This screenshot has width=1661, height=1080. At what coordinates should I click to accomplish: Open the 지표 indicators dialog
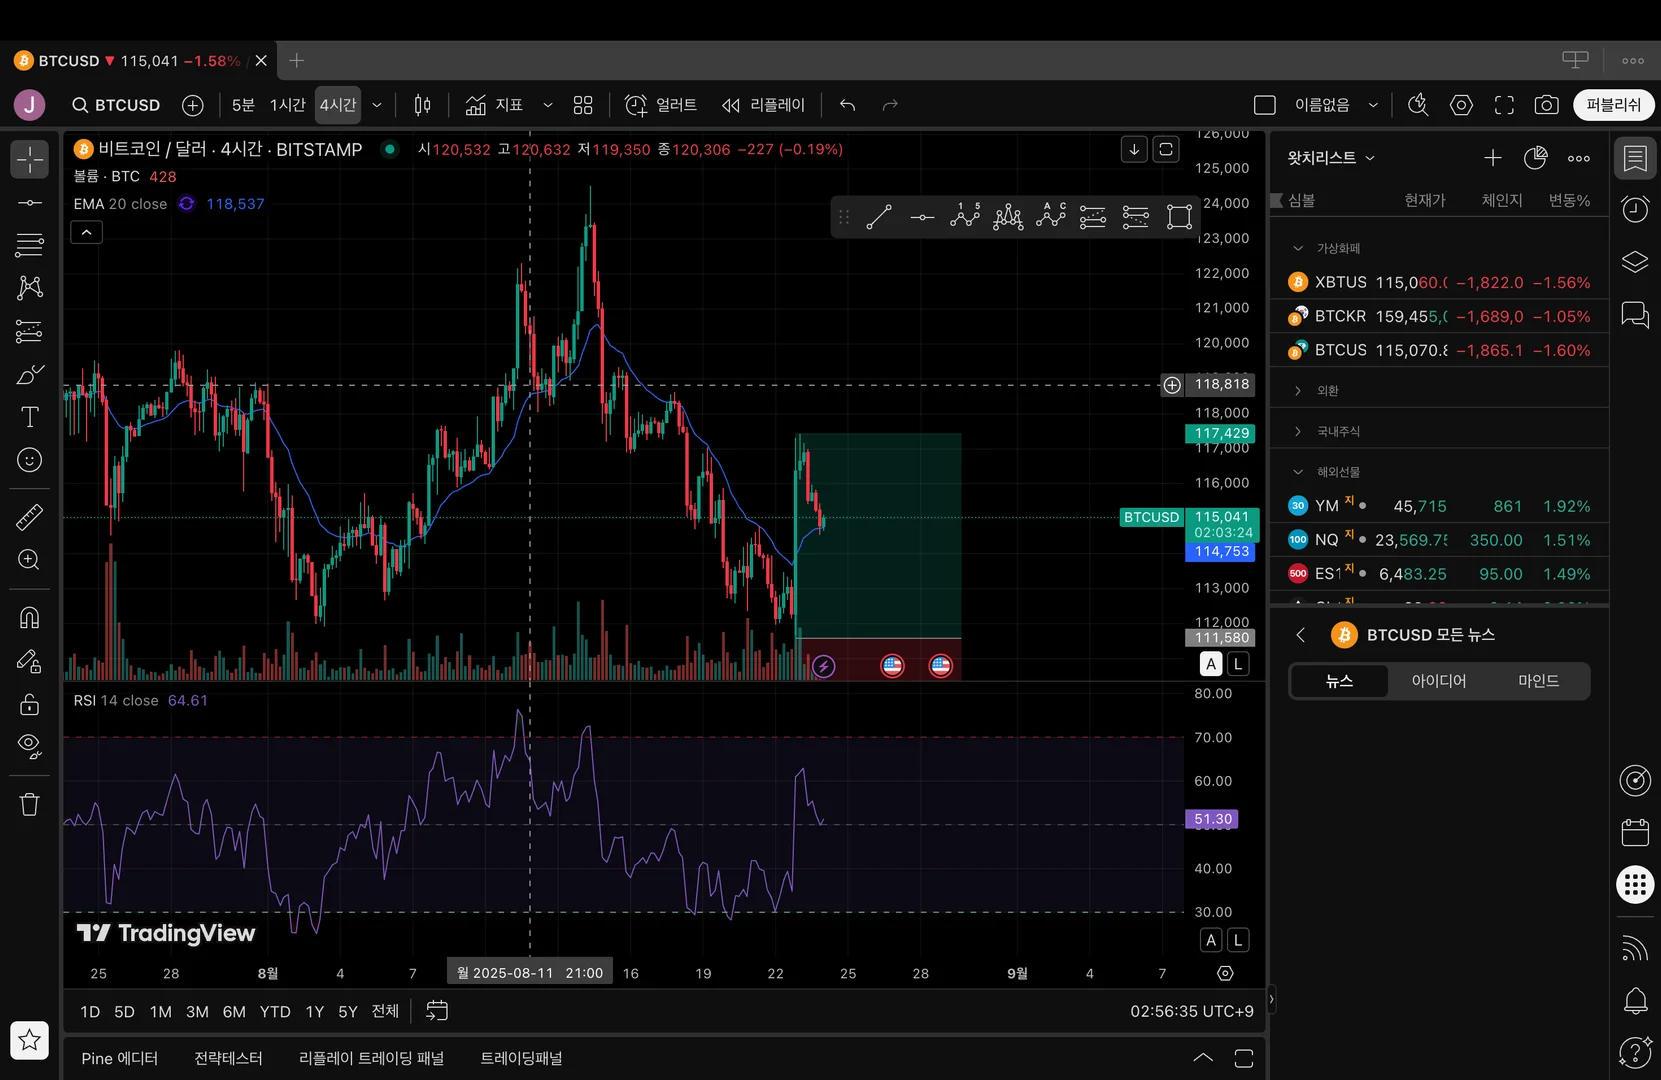494,105
